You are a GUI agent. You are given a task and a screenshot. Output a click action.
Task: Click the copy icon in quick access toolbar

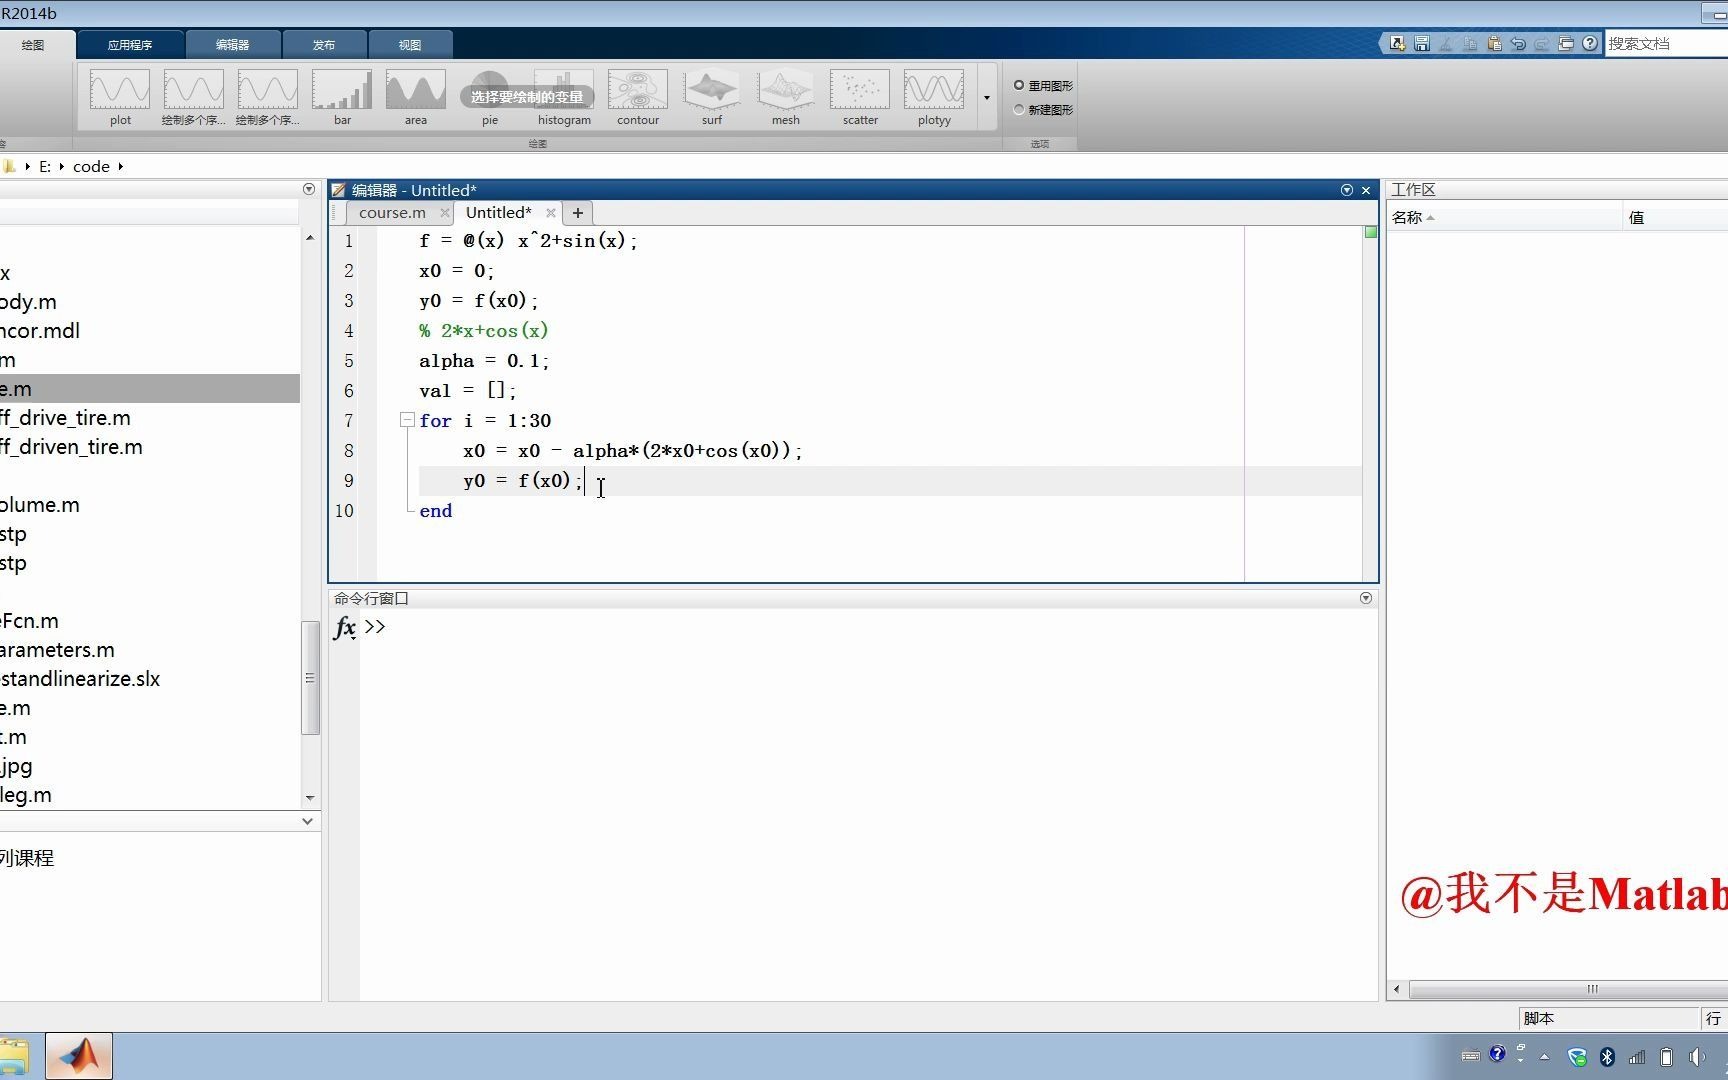[1470, 44]
